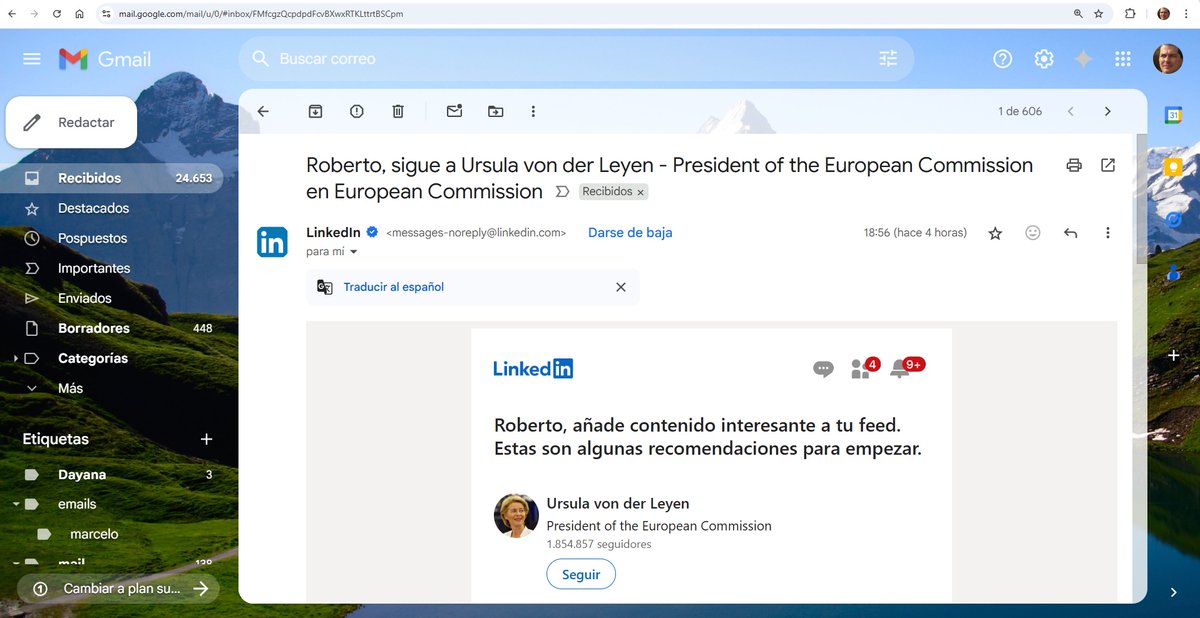Hide the right side panel

[1174, 592]
